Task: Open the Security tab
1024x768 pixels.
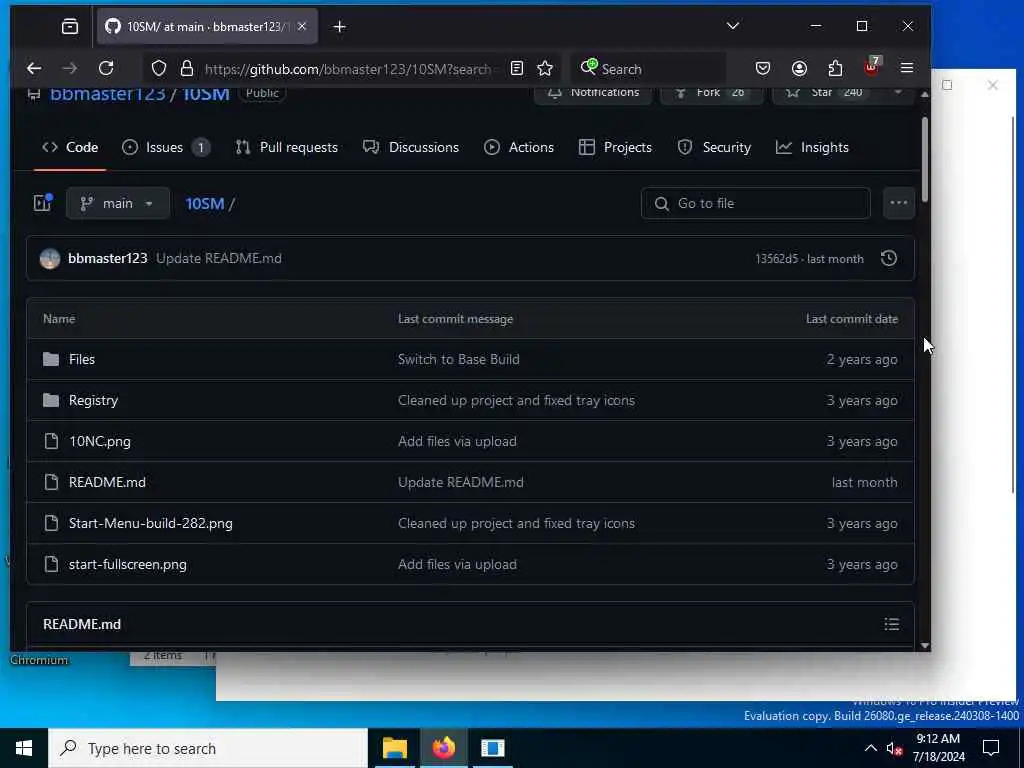Action: pyautogui.click(x=714, y=148)
